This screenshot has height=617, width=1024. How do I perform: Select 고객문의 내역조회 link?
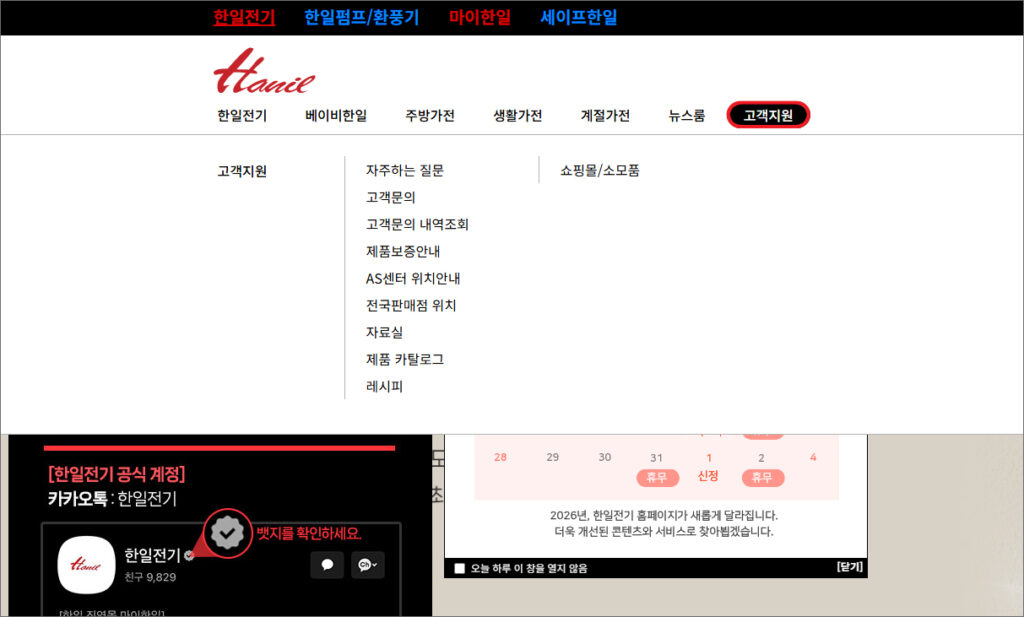click(417, 225)
